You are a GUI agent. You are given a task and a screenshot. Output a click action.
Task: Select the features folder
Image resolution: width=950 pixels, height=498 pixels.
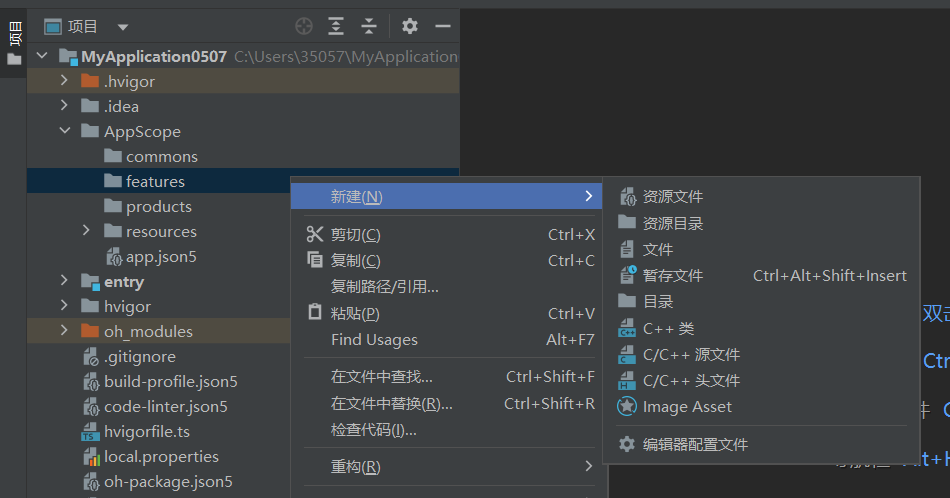[159, 181]
